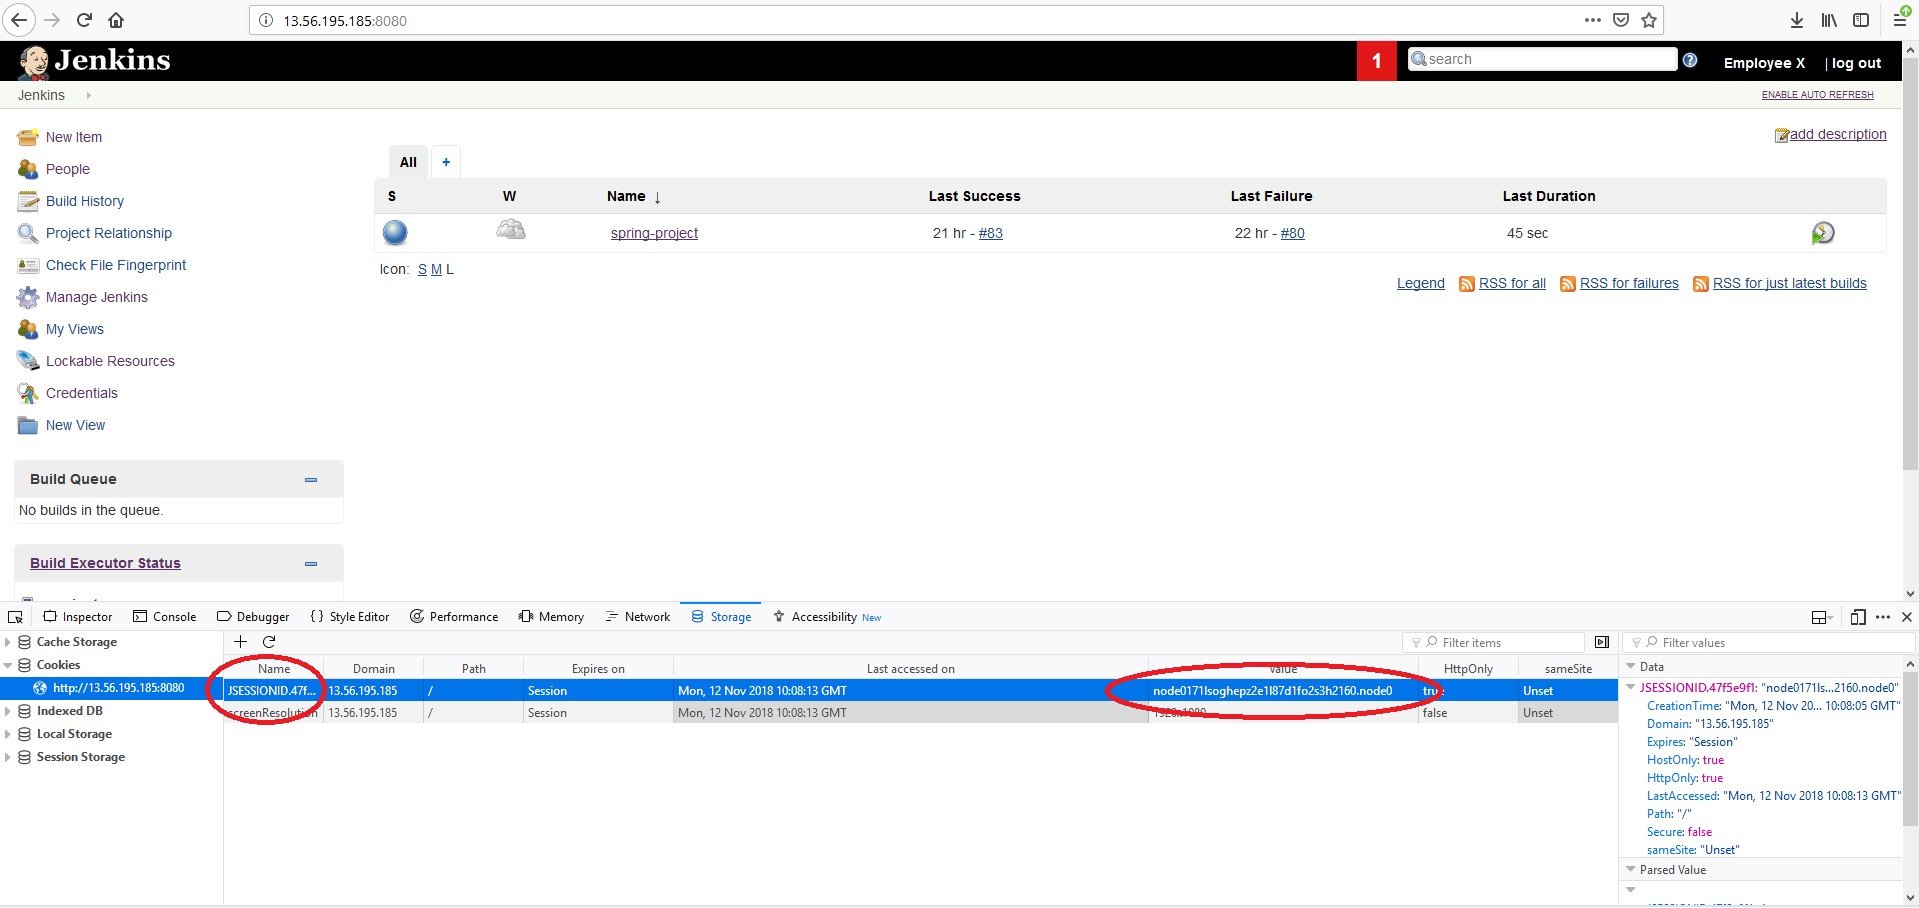This screenshot has width=1919, height=908.
Task: Collapse the Data section in cookie details
Action: click(x=1631, y=667)
